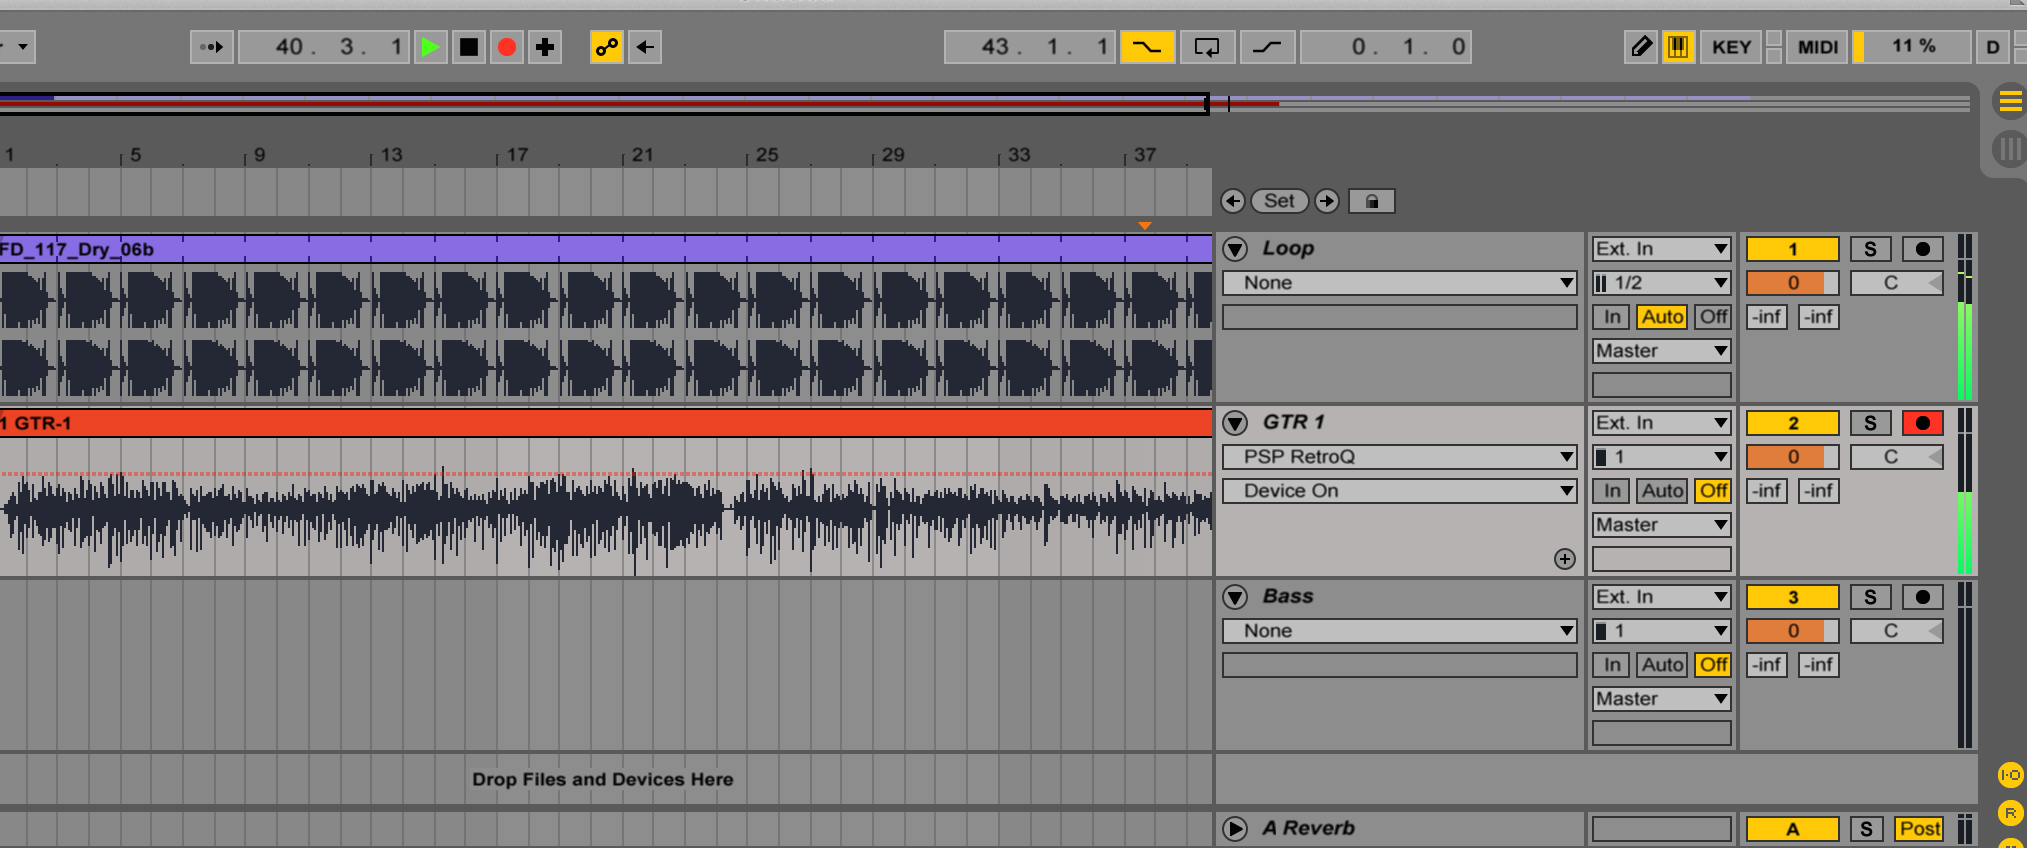This screenshot has height=848, width=2027.
Task: Click the green Play button
Action: tap(430, 47)
